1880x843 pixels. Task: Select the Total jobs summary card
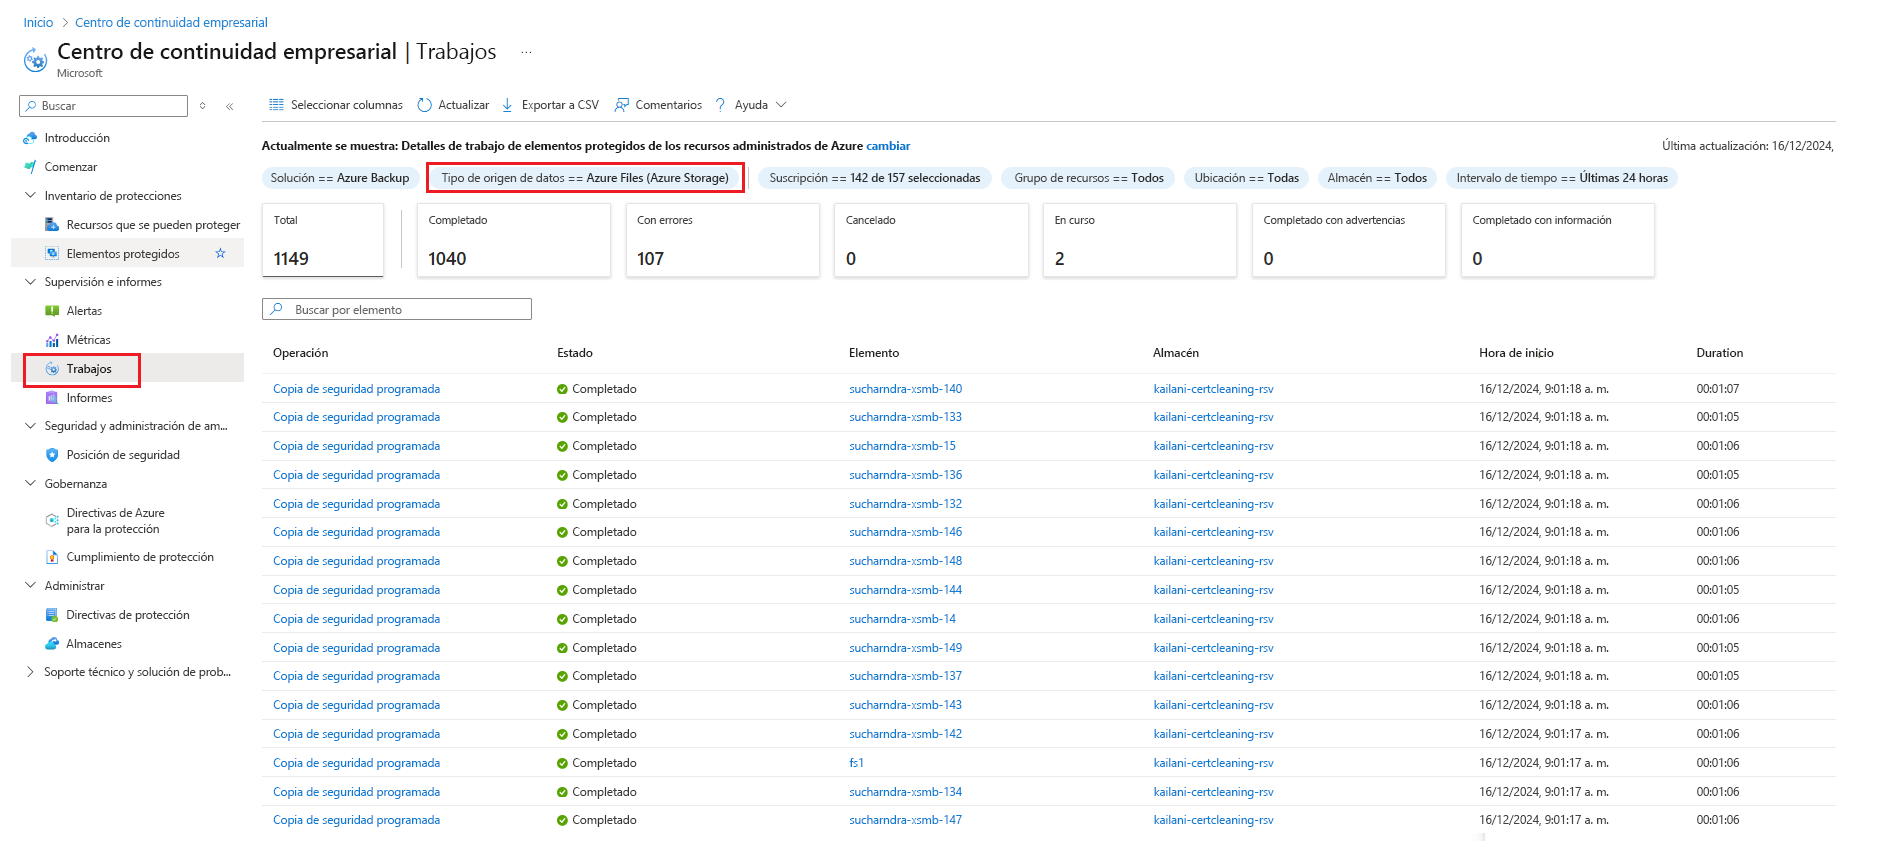coord(323,240)
